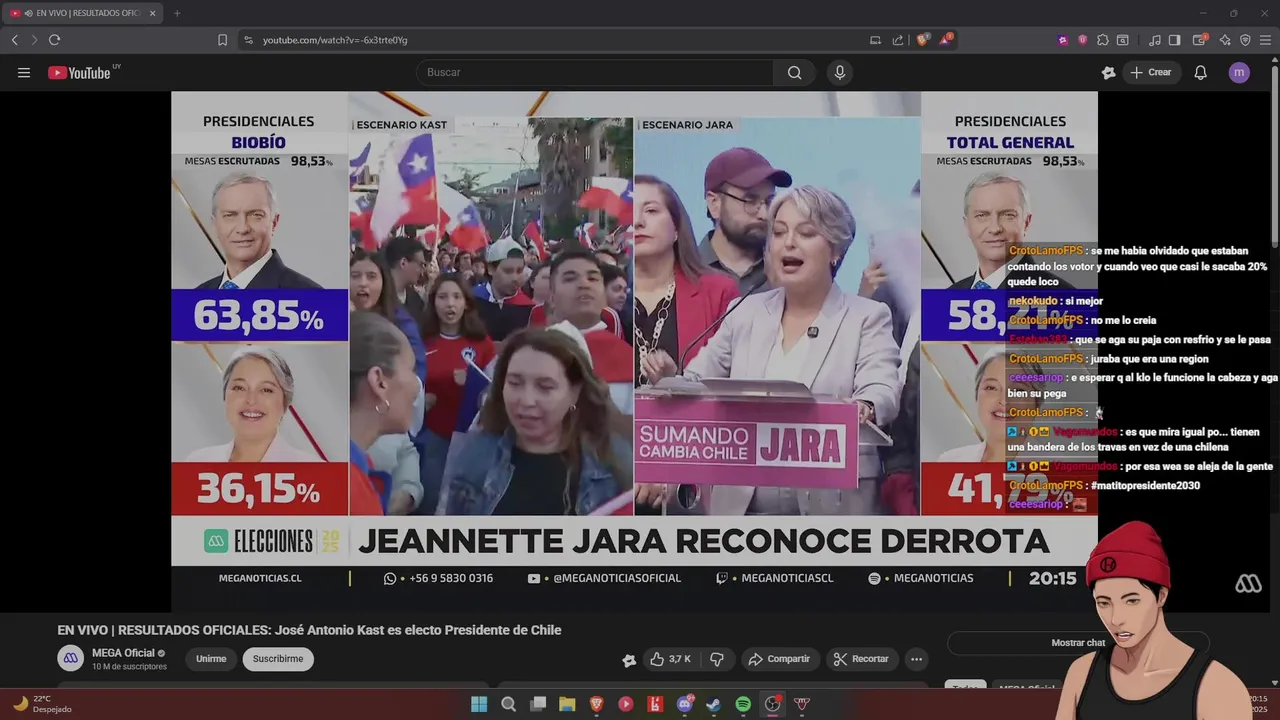
Task: Click the Crear button
Action: (1150, 72)
